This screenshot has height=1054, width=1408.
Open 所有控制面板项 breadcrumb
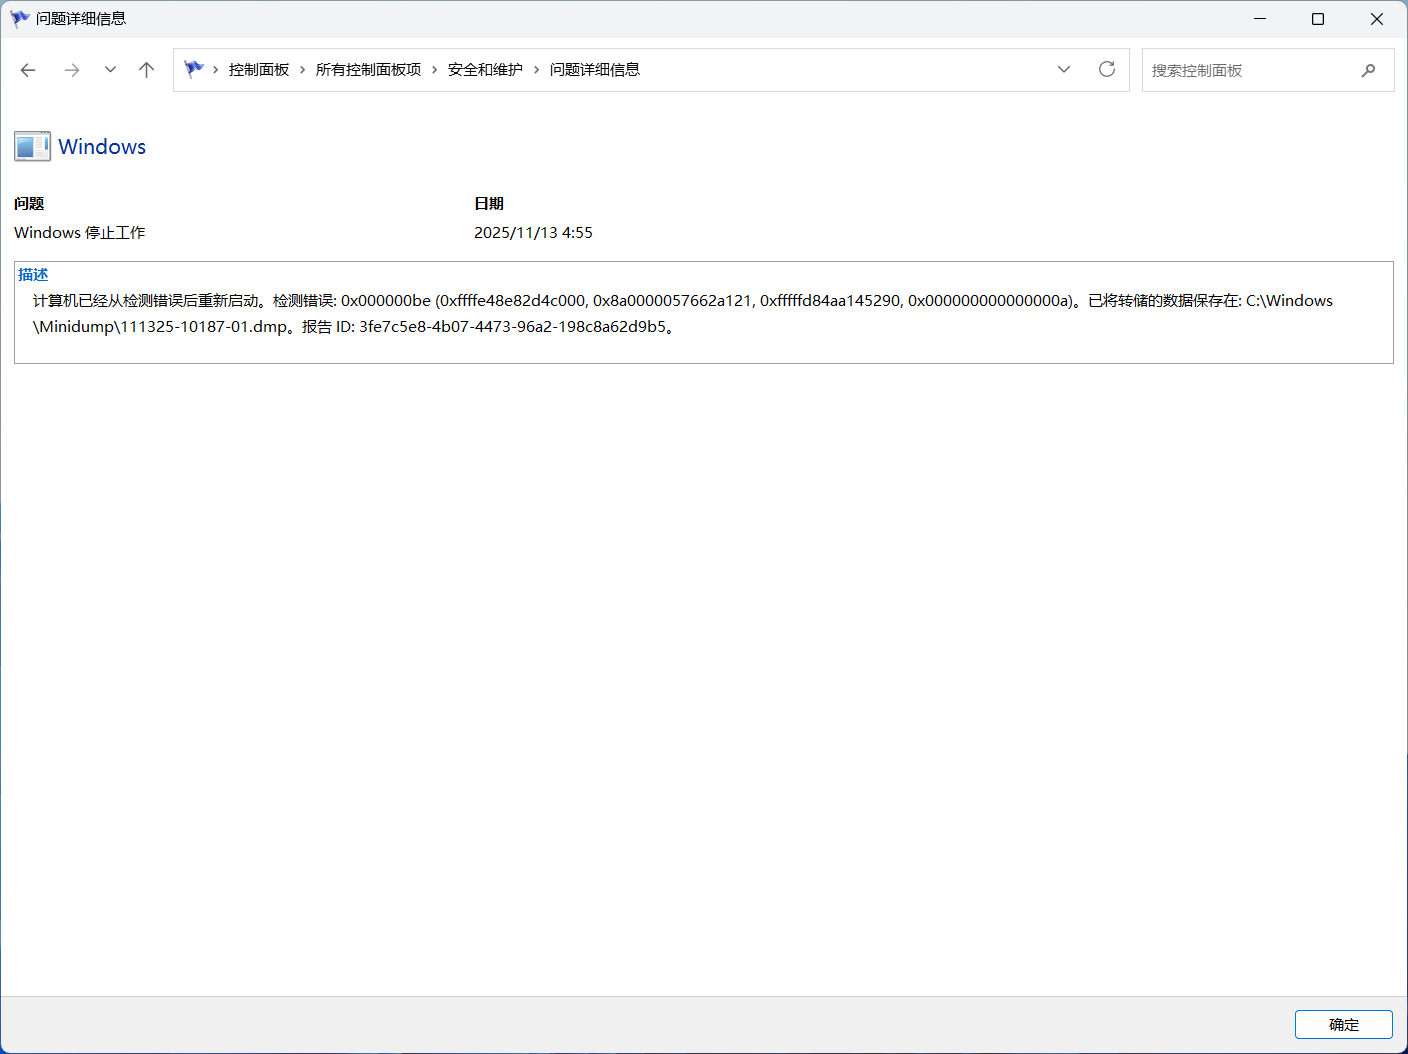368,70
